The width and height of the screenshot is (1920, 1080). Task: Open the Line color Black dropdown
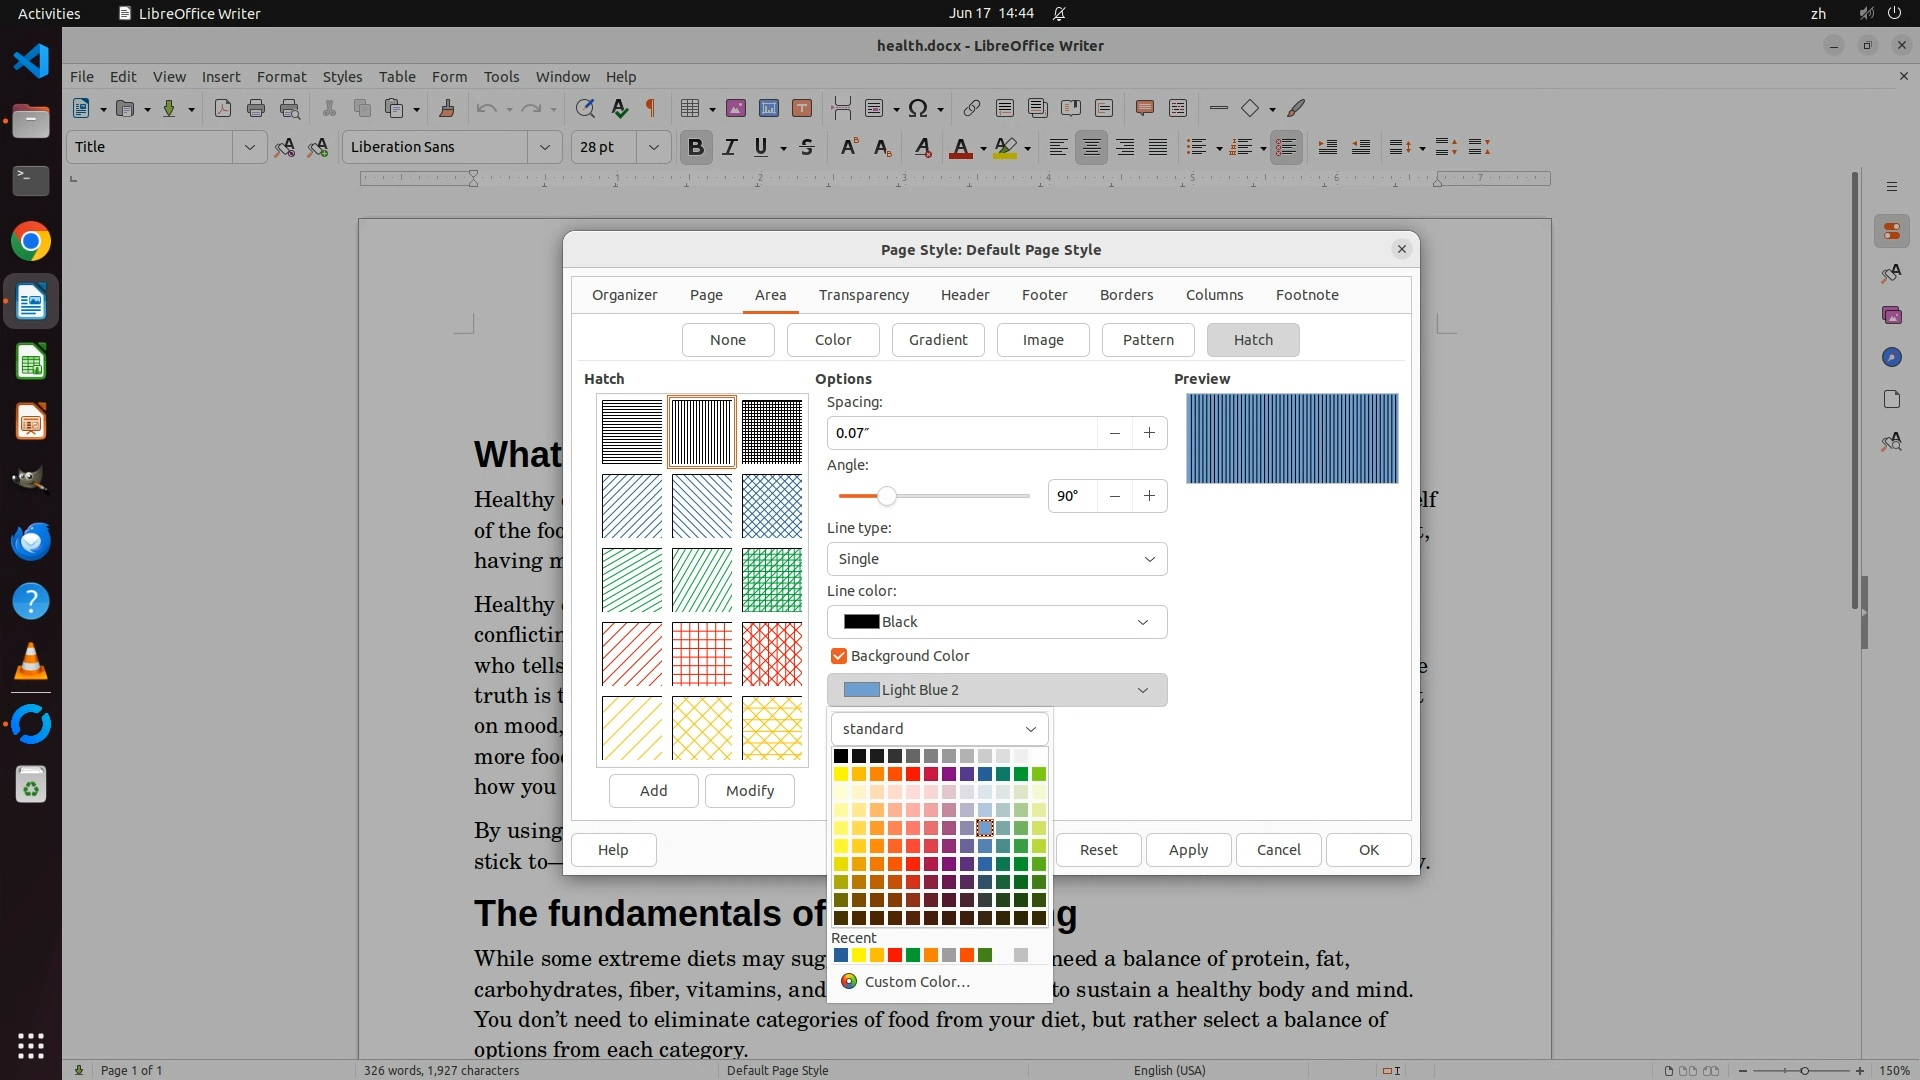(x=996, y=622)
